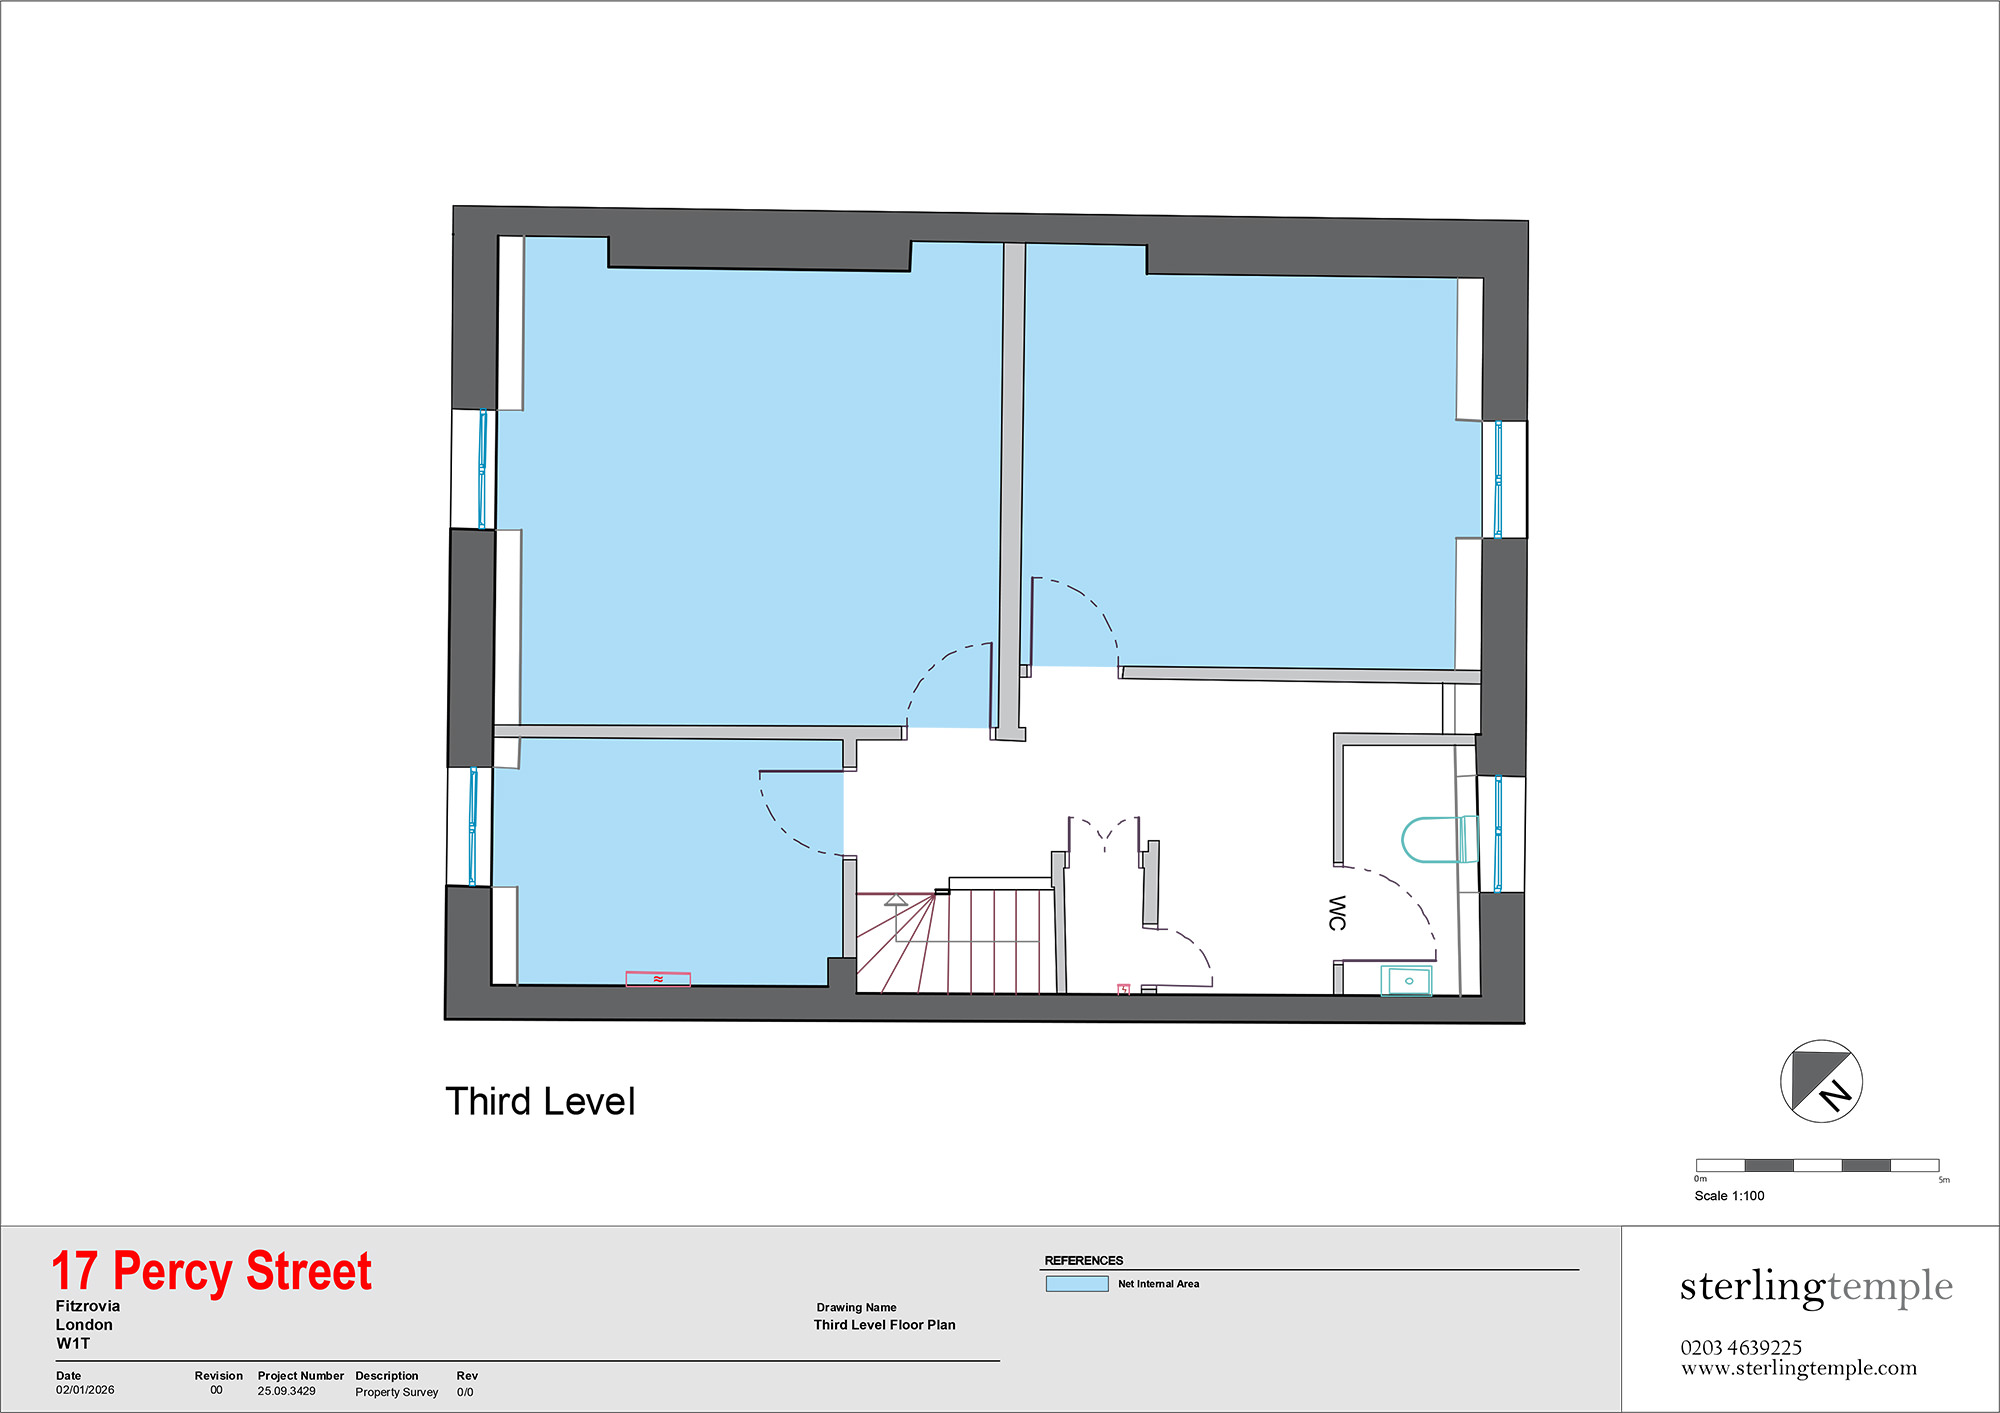This screenshot has width=2000, height=1413.
Task: Click the Project Number 25.09.3429 field
Action: pos(286,1391)
